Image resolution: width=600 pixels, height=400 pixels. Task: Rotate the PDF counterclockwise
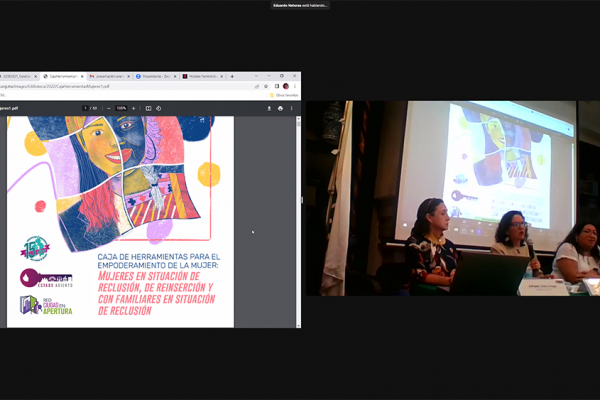click(158, 108)
